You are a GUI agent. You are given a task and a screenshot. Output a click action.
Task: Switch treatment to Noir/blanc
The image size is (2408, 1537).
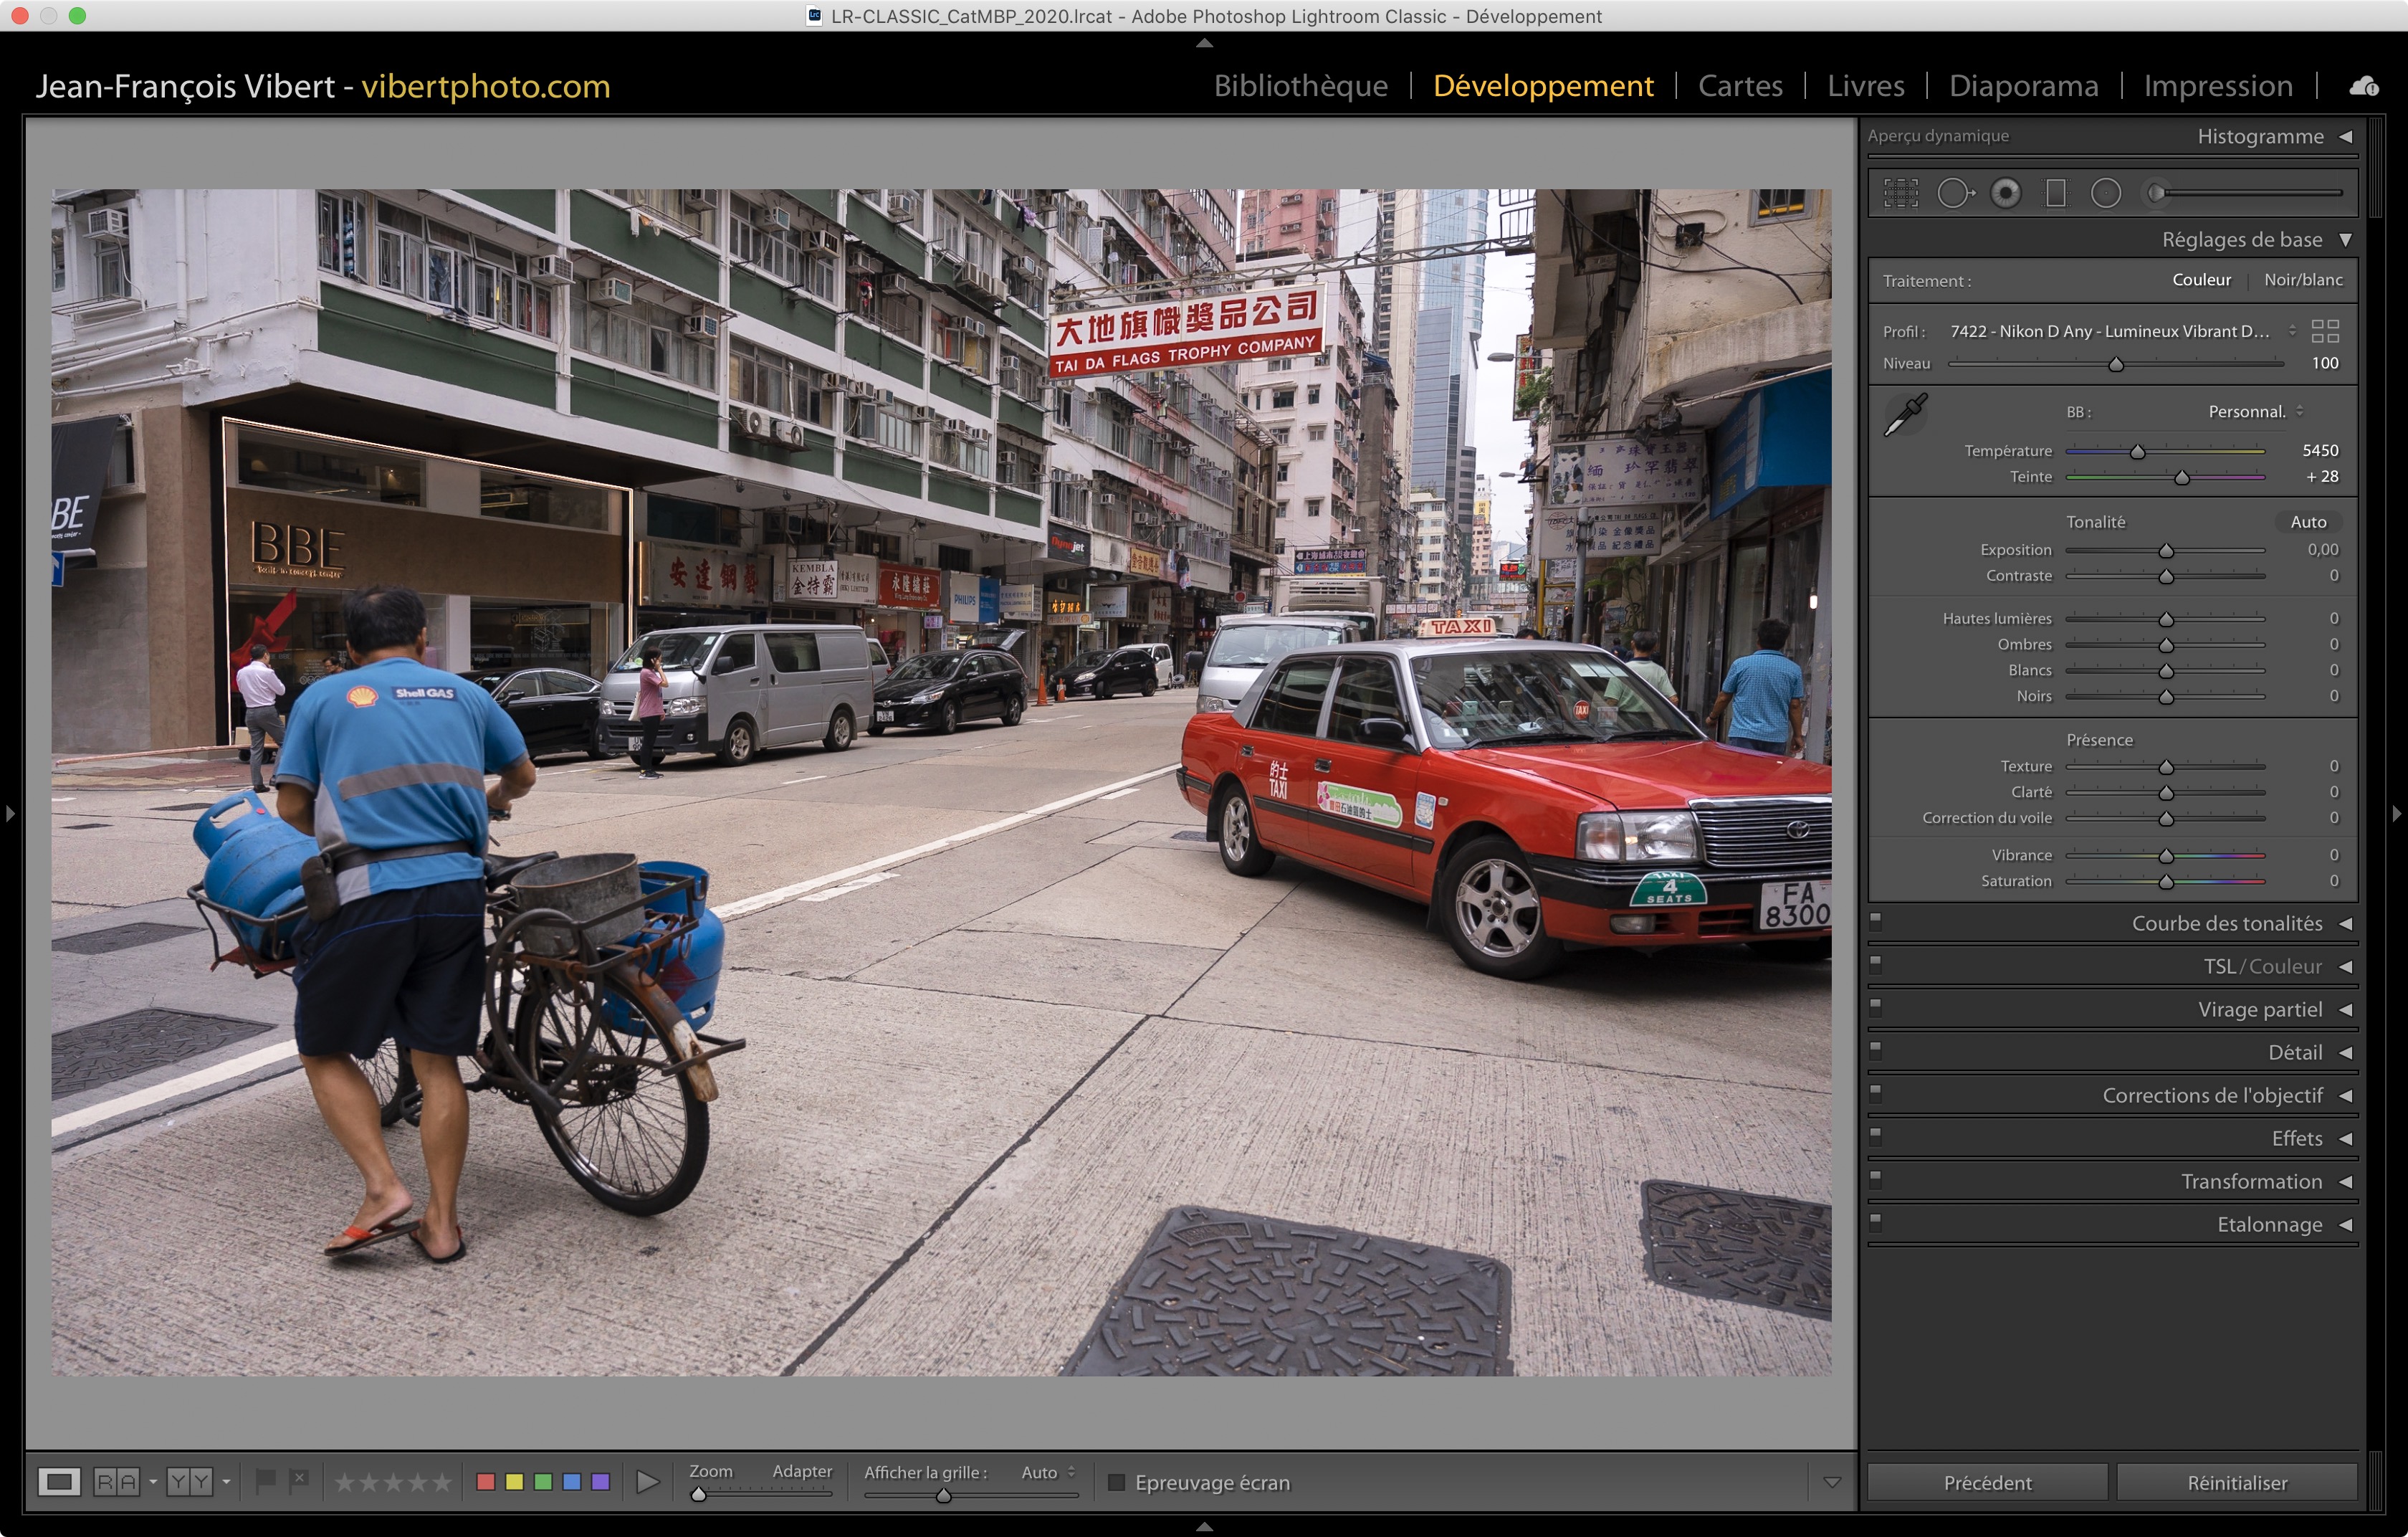point(2303,280)
